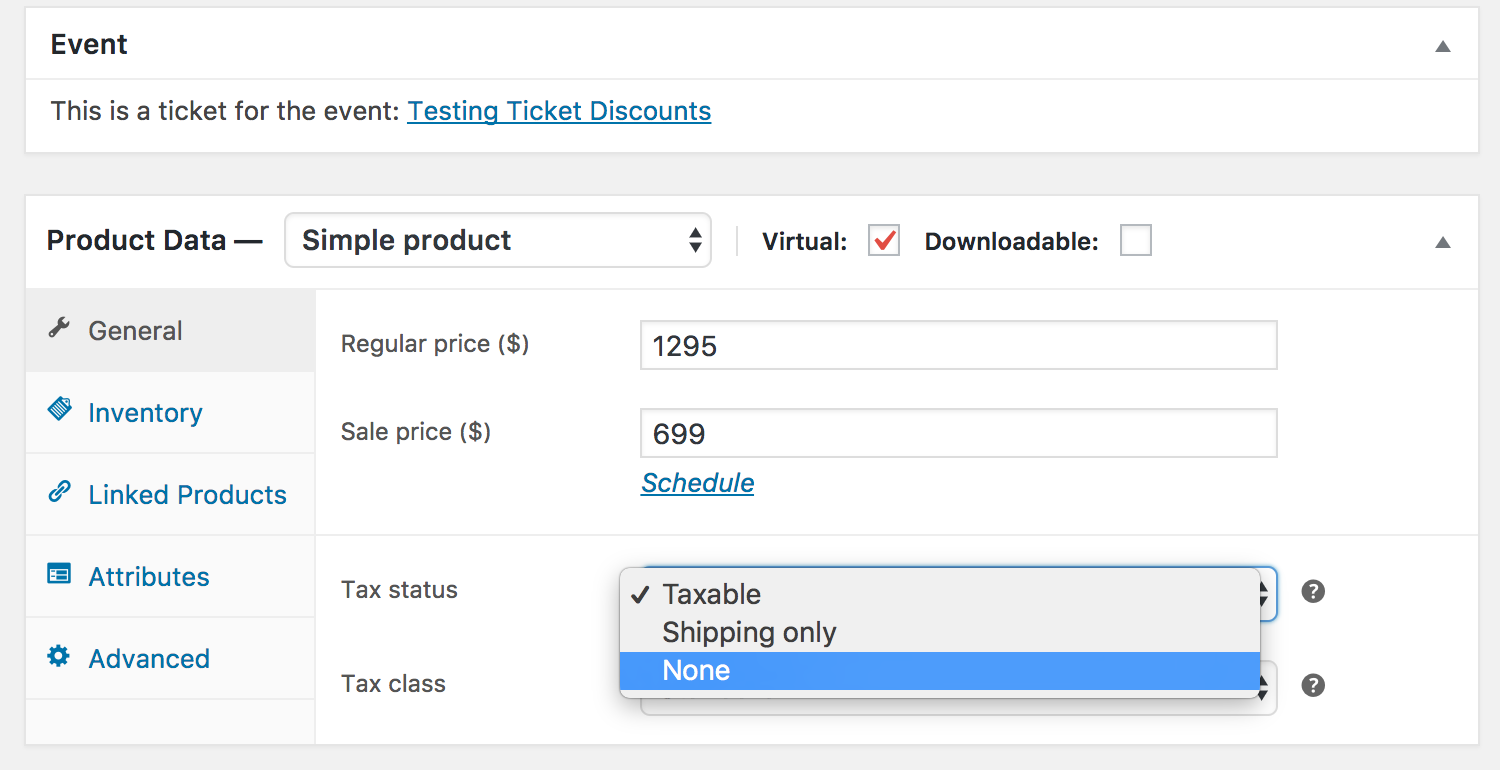Click the Schedule link under Sale price
This screenshot has width=1500, height=770.
[697, 483]
